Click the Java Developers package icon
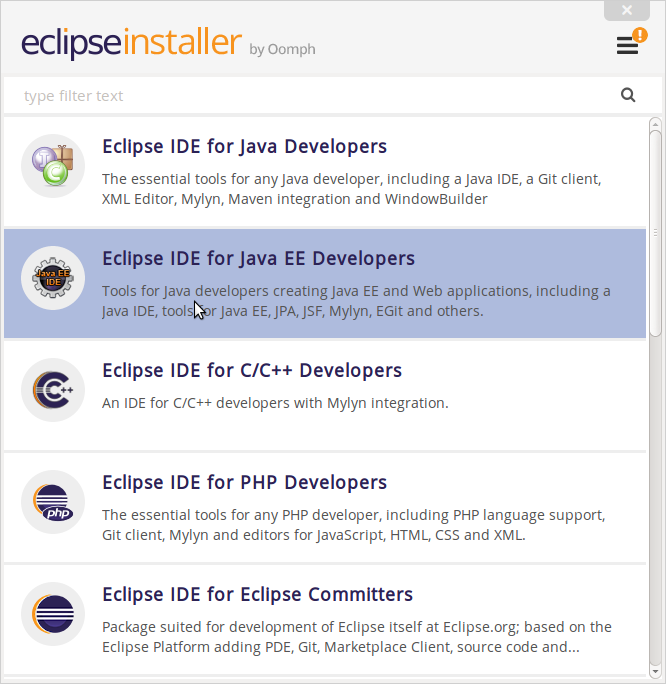This screenshot has height=684, width=666. pyautogui.click(x=53, y=166)
